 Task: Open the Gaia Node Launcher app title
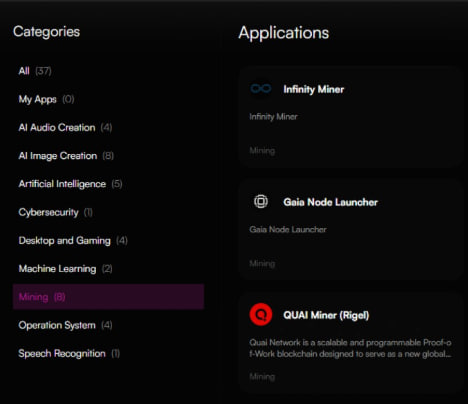(330, 202)
